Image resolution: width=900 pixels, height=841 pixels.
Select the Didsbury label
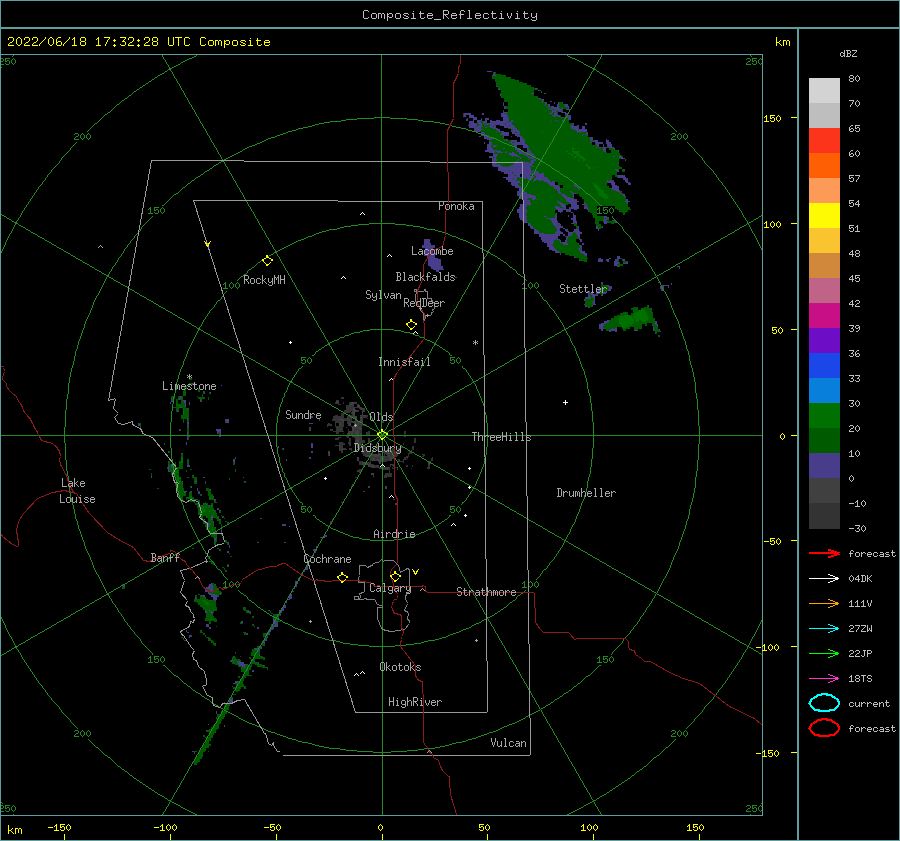[377, 448]
